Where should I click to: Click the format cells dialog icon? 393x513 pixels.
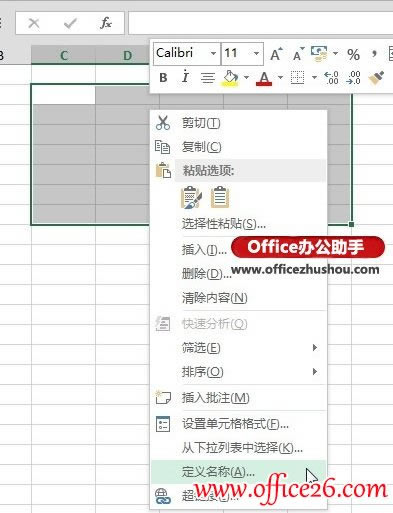[x=163, y=424]
